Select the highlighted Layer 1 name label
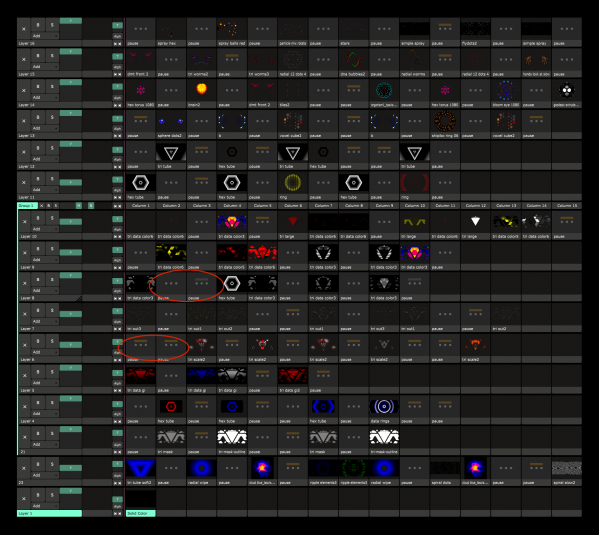599x535 pixels. (x=49, y=513)
